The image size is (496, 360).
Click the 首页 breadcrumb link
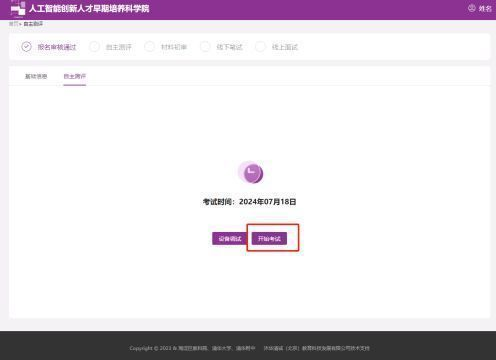13,24
